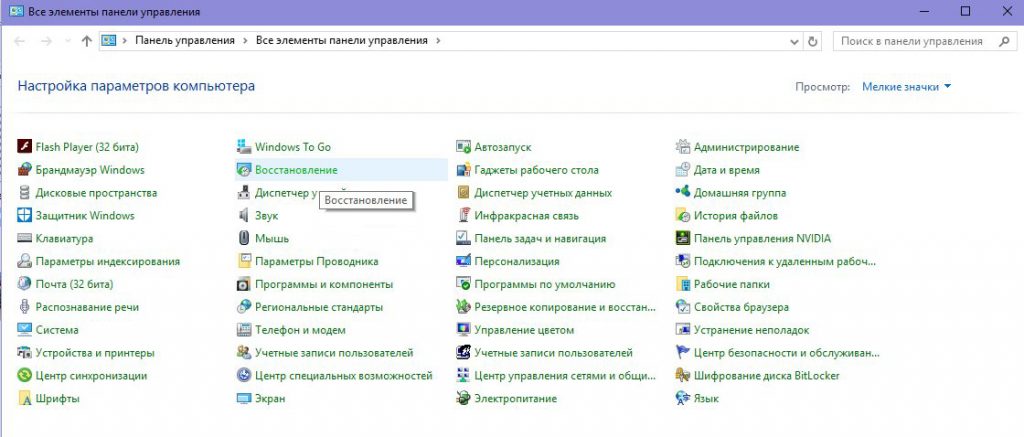This screenshot has width=1024, height=437.
Task: Click the Региональные стандарты globe icon
Action: (244, 307)
